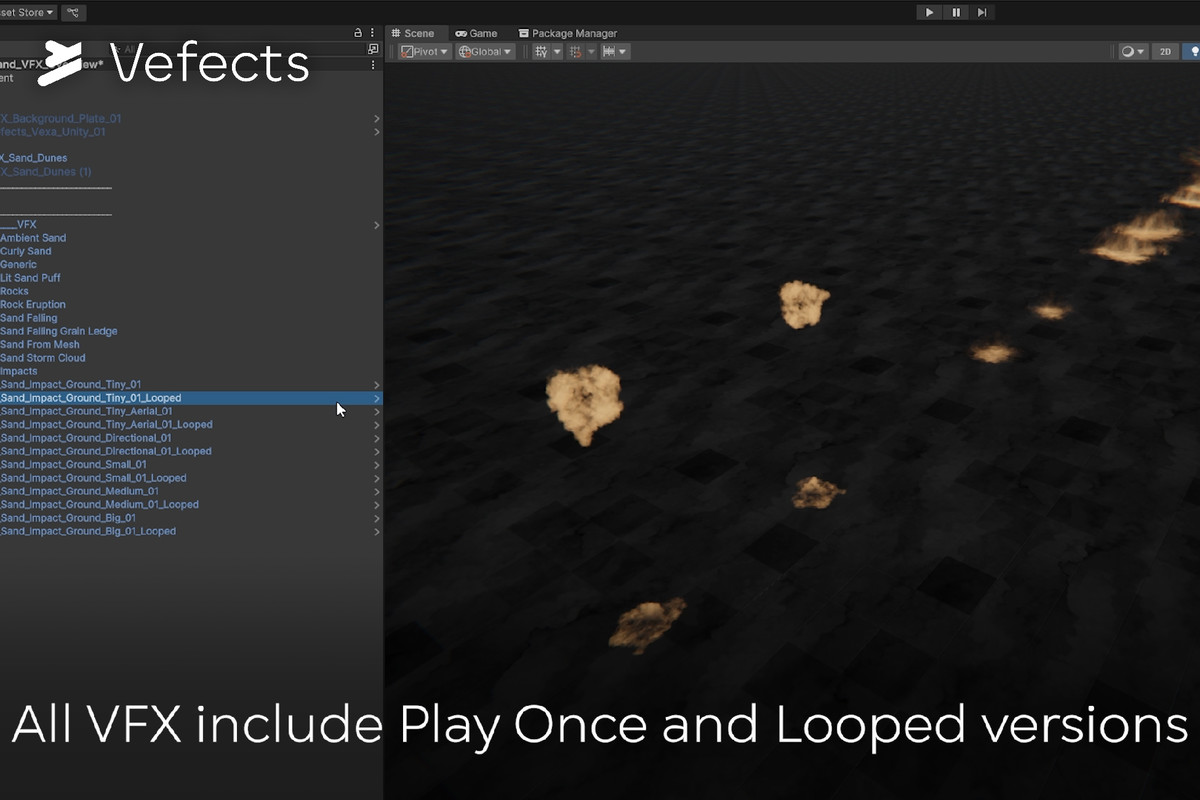Image resolution: width=1200 pixels, height=800 pixels.
Task: Select the Curly Sand object
Action: (x=26, y=251)
